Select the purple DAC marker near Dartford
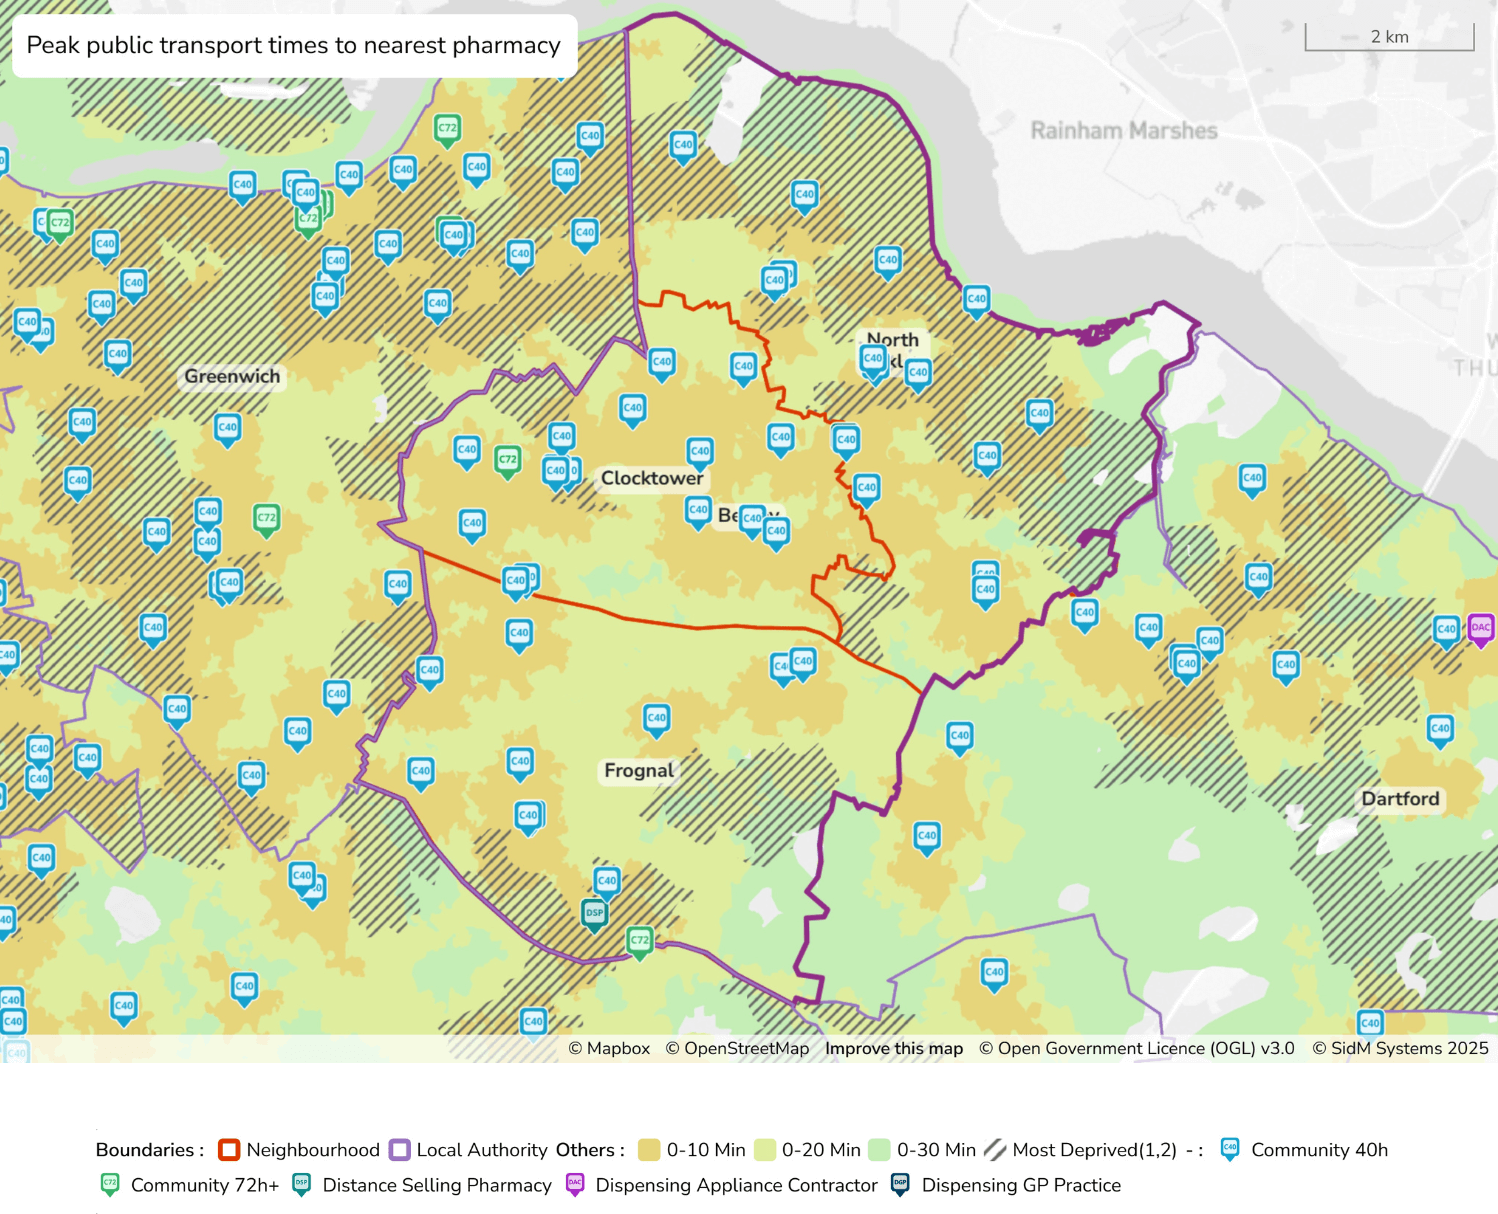 click(1481, 628)
